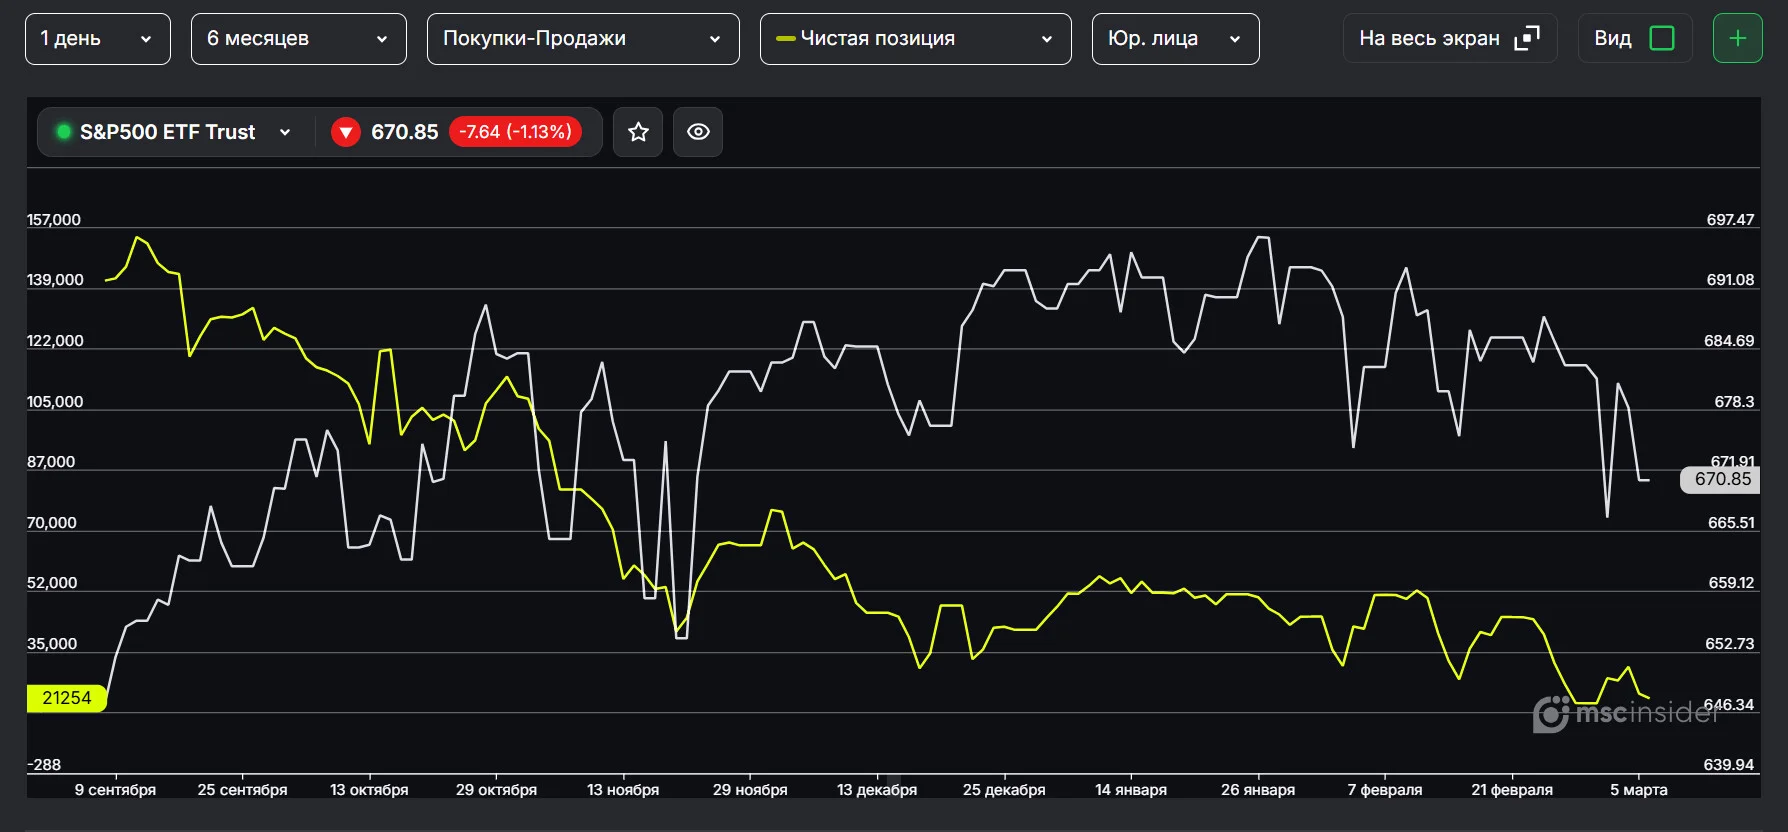Click the 652.73 right price axis value

[x=1730, y=644]
